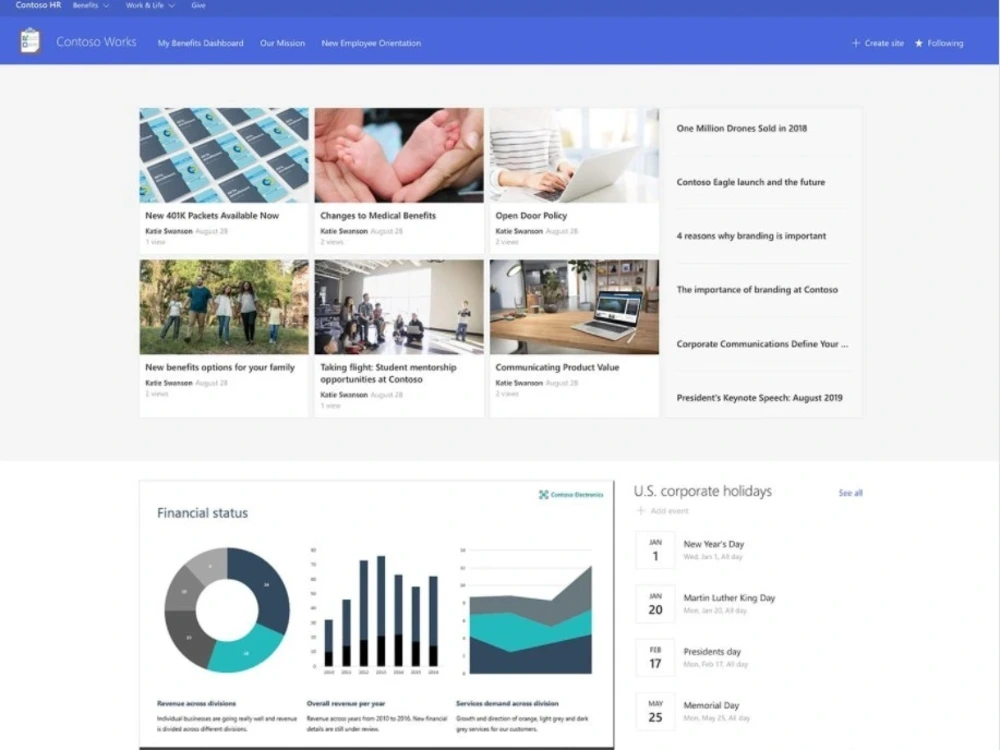Open President's Keynote Speech: August 2019

click(x=760, y=397)
